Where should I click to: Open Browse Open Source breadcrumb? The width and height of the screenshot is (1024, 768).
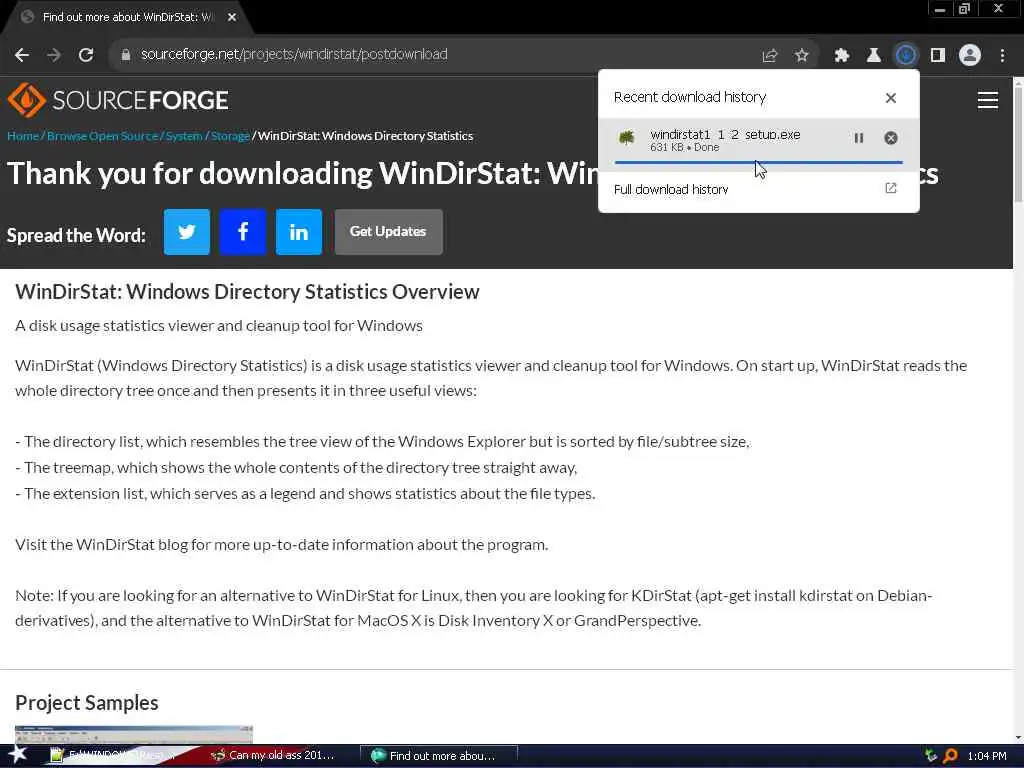click(x=103, y=136)
